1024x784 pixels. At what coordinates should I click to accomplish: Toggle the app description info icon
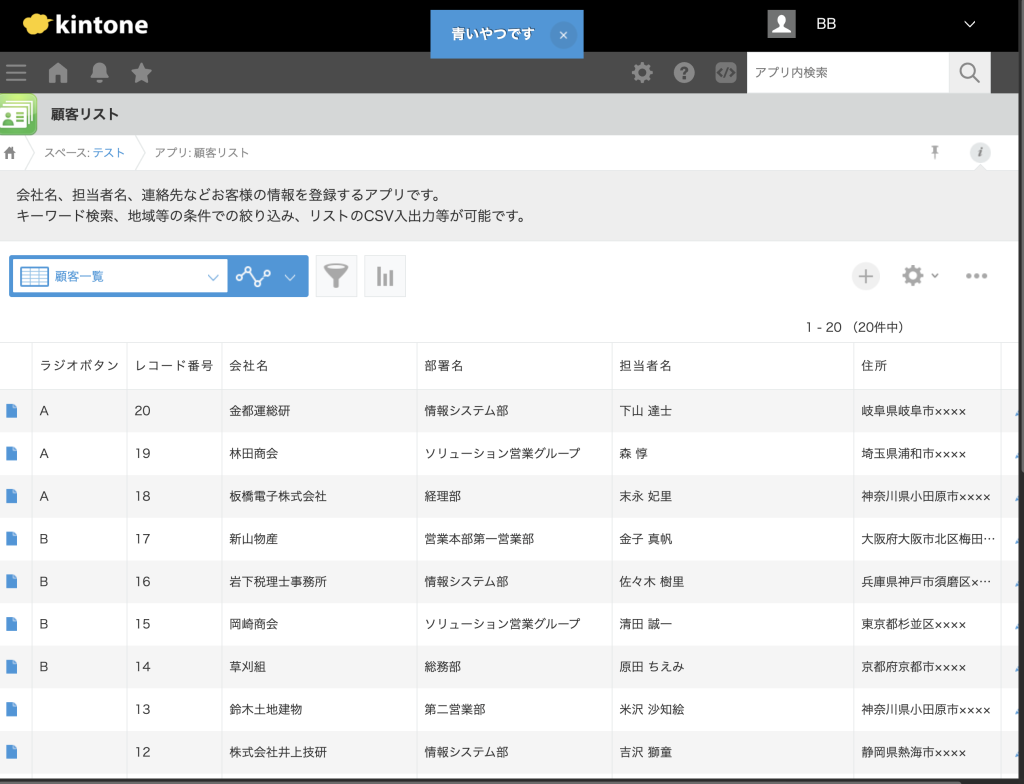point(979,152)
